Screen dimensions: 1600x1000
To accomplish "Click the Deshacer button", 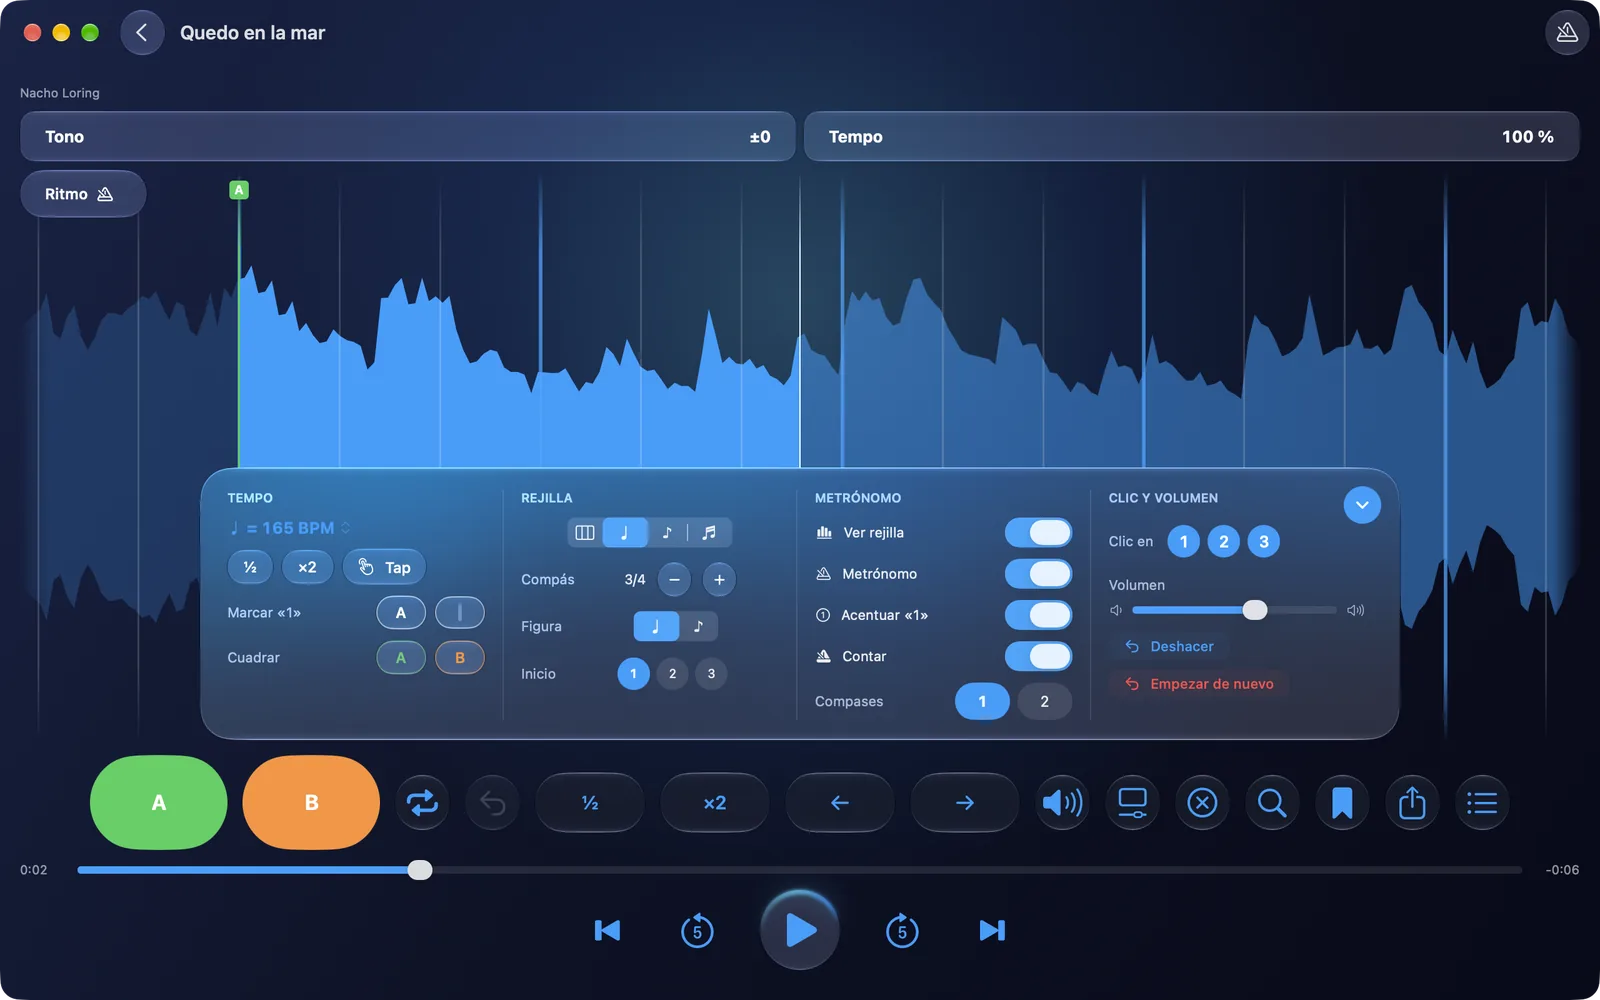I will 1169,646.
